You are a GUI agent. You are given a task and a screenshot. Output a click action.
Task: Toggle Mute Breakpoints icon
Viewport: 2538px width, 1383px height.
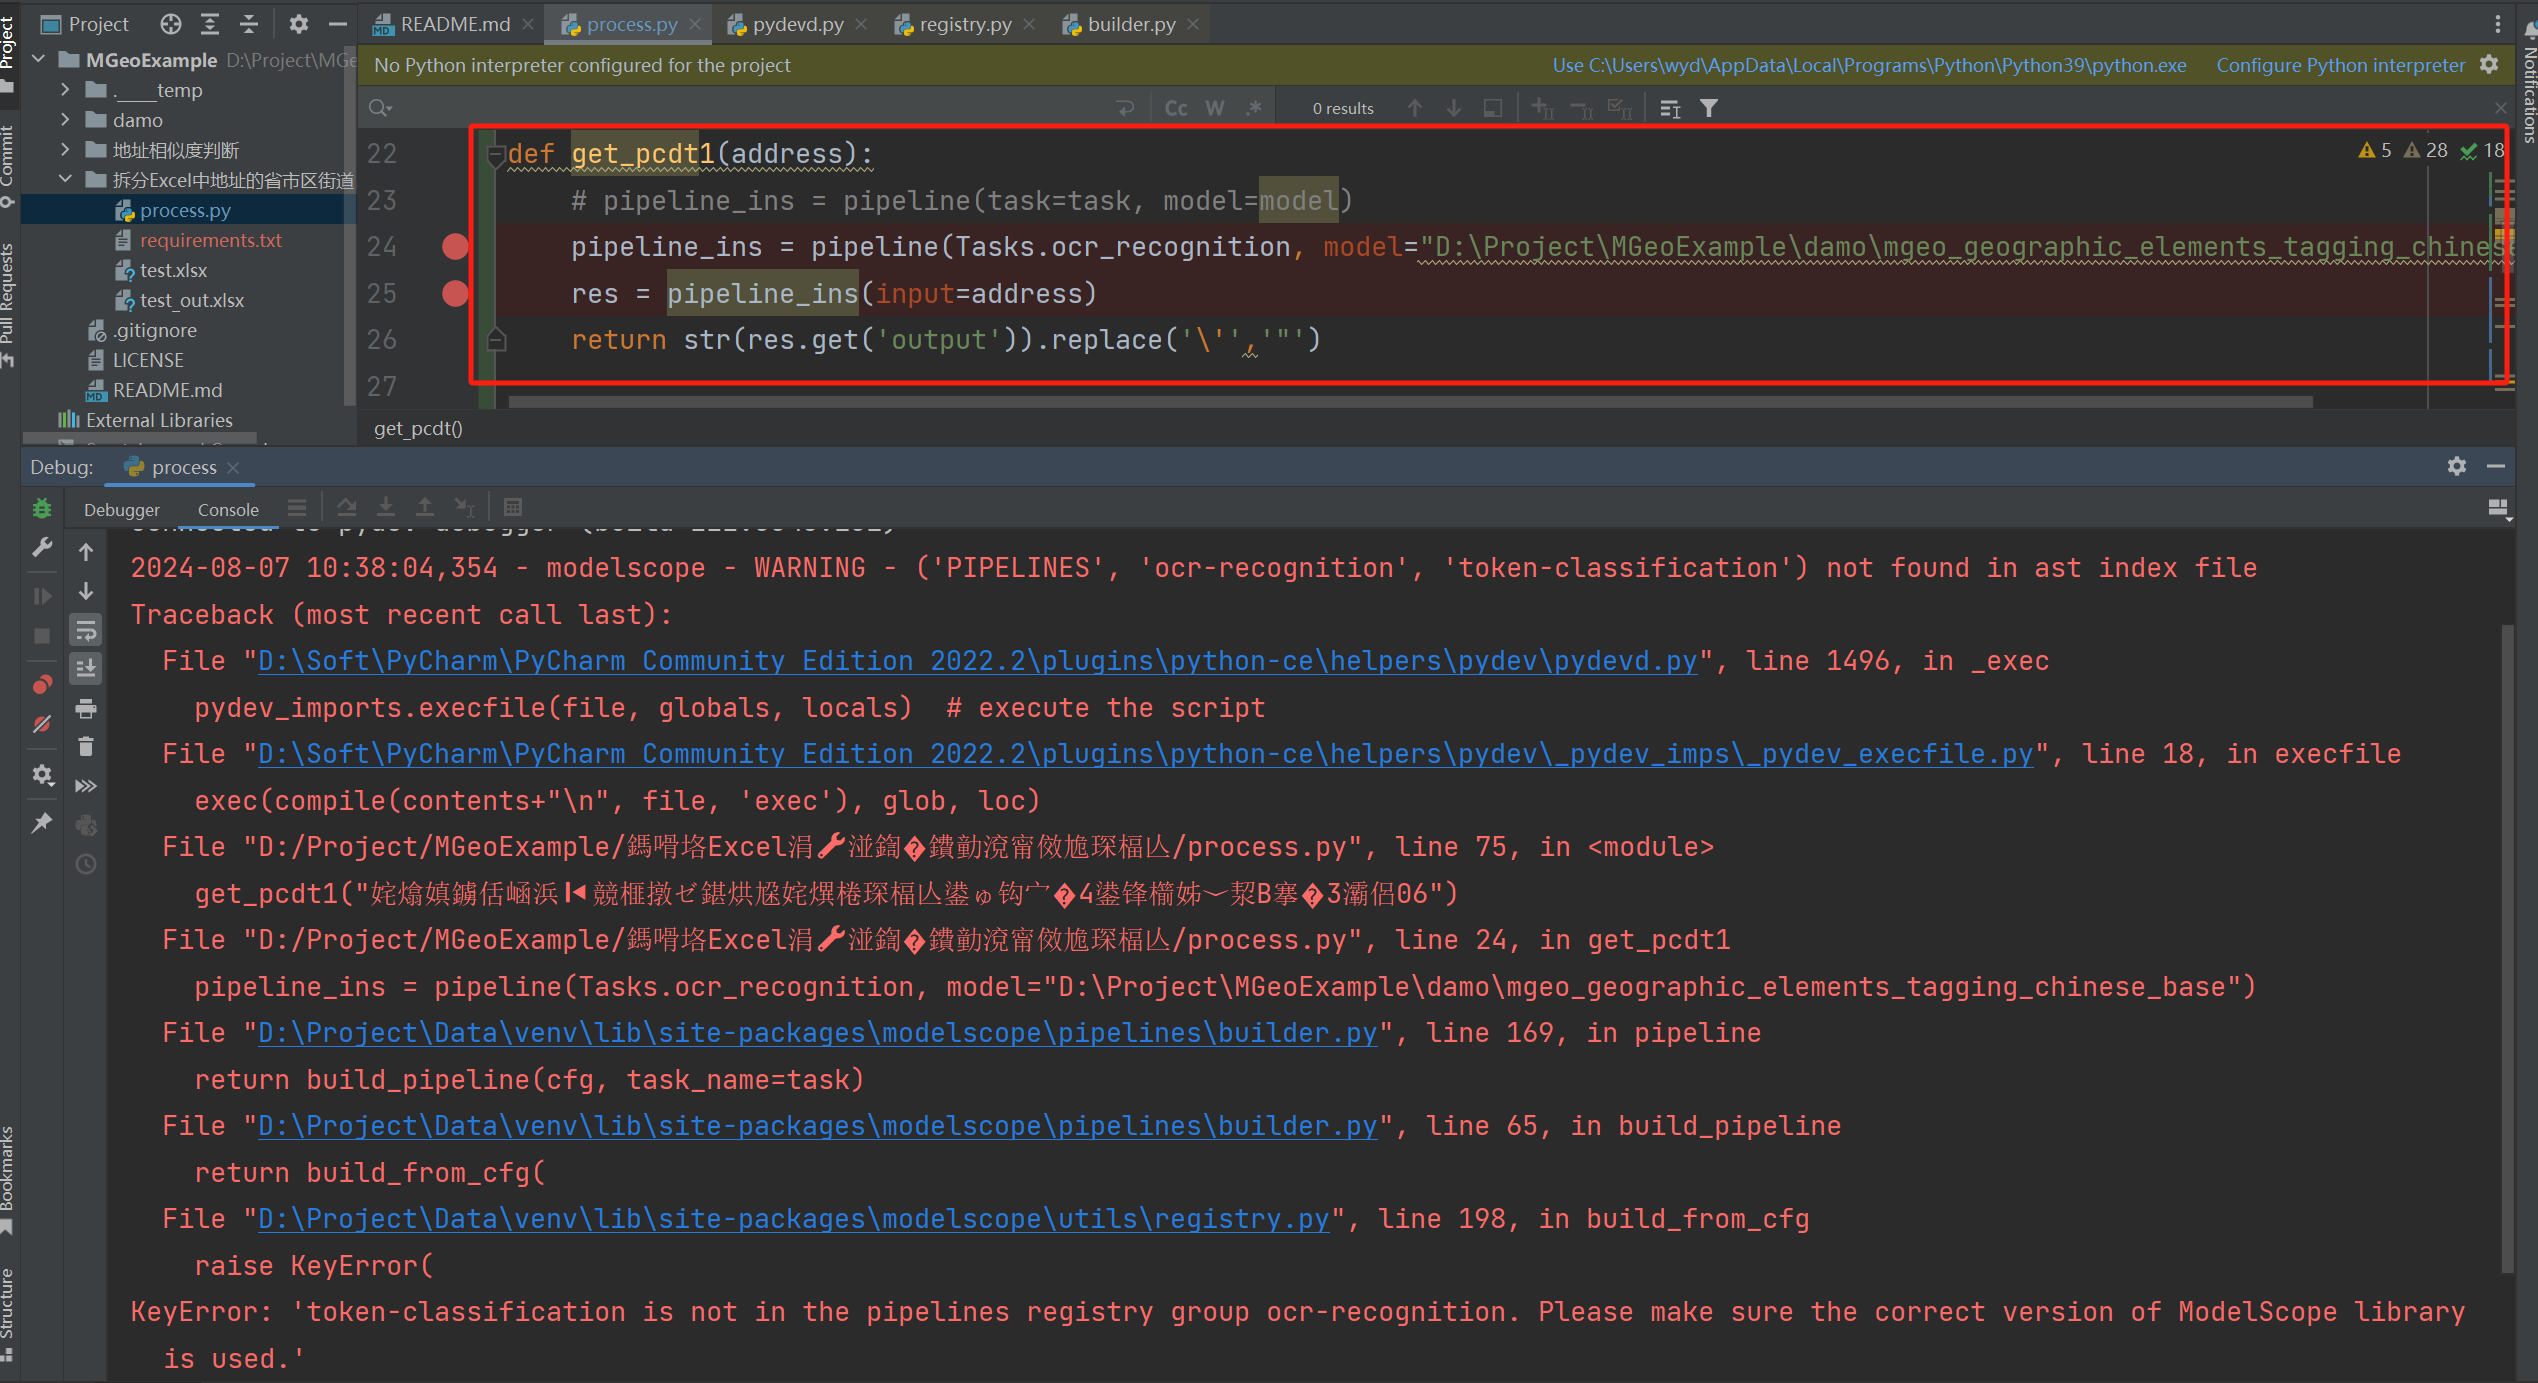tap(42, 724)
